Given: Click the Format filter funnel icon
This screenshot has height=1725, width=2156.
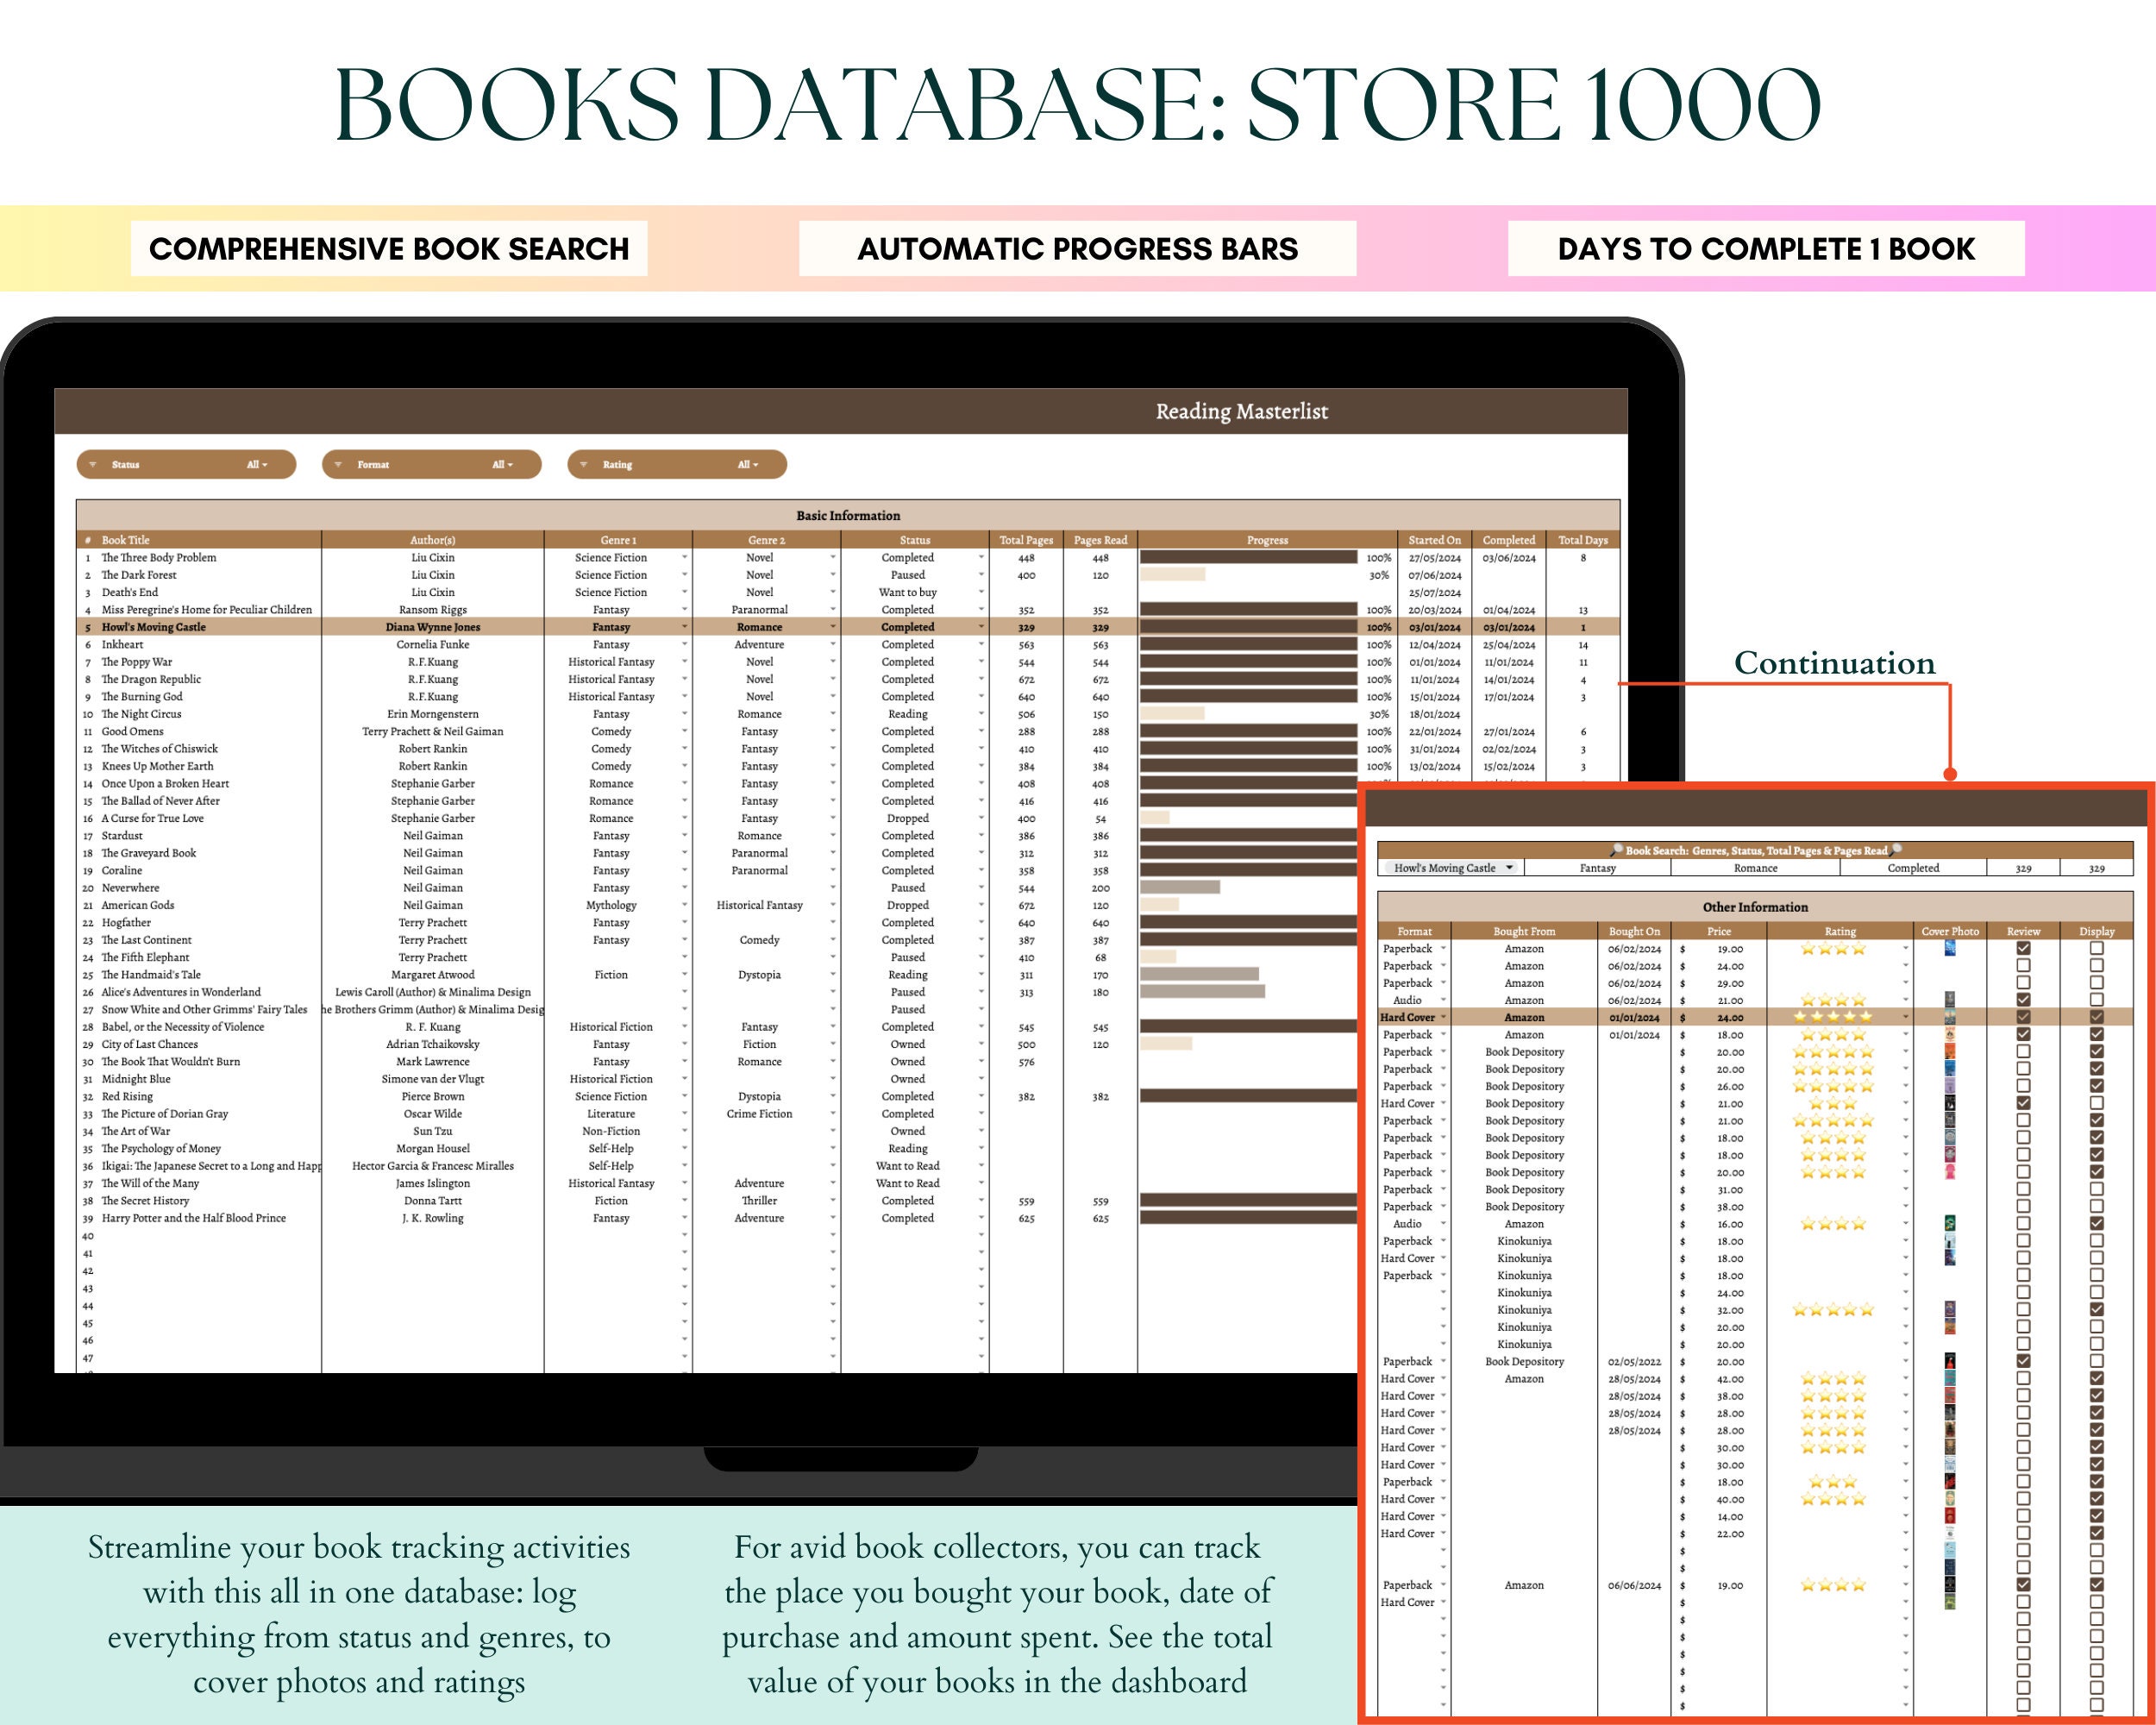Looking at the screenshot, I should point(338,465).
